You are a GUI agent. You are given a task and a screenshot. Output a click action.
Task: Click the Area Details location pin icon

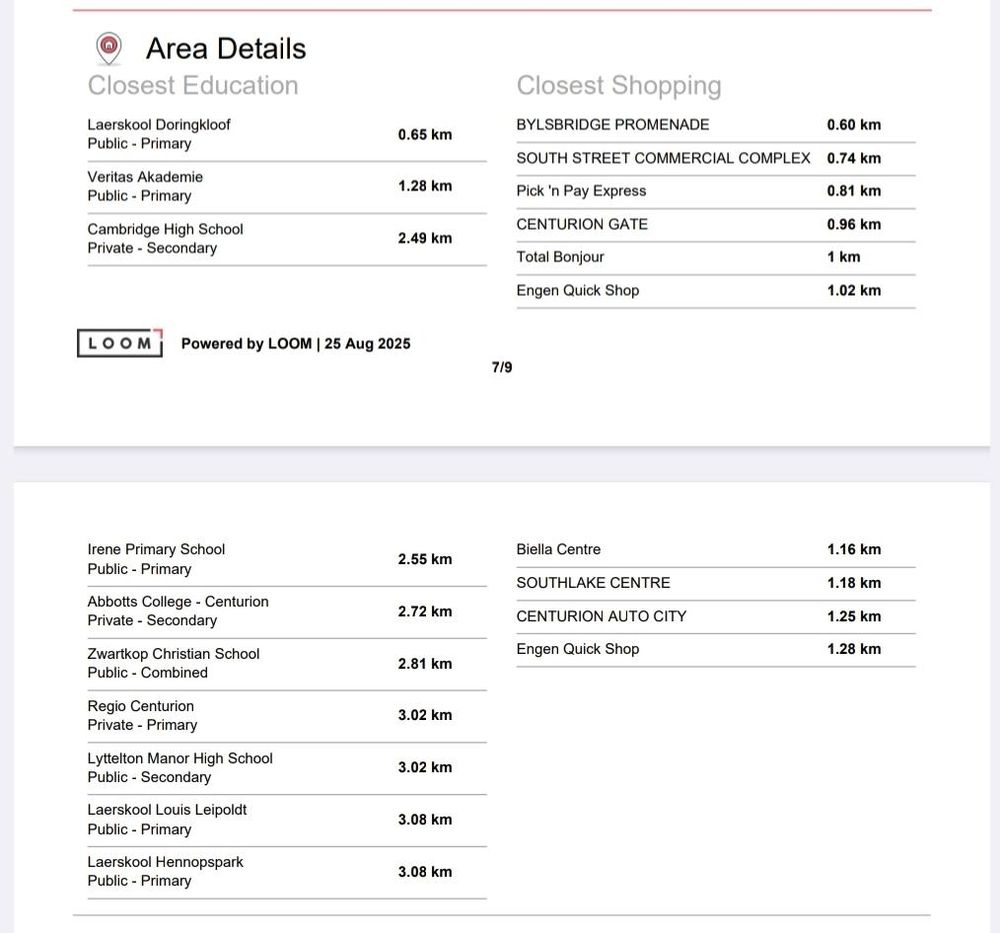click(x=108, y=47)
